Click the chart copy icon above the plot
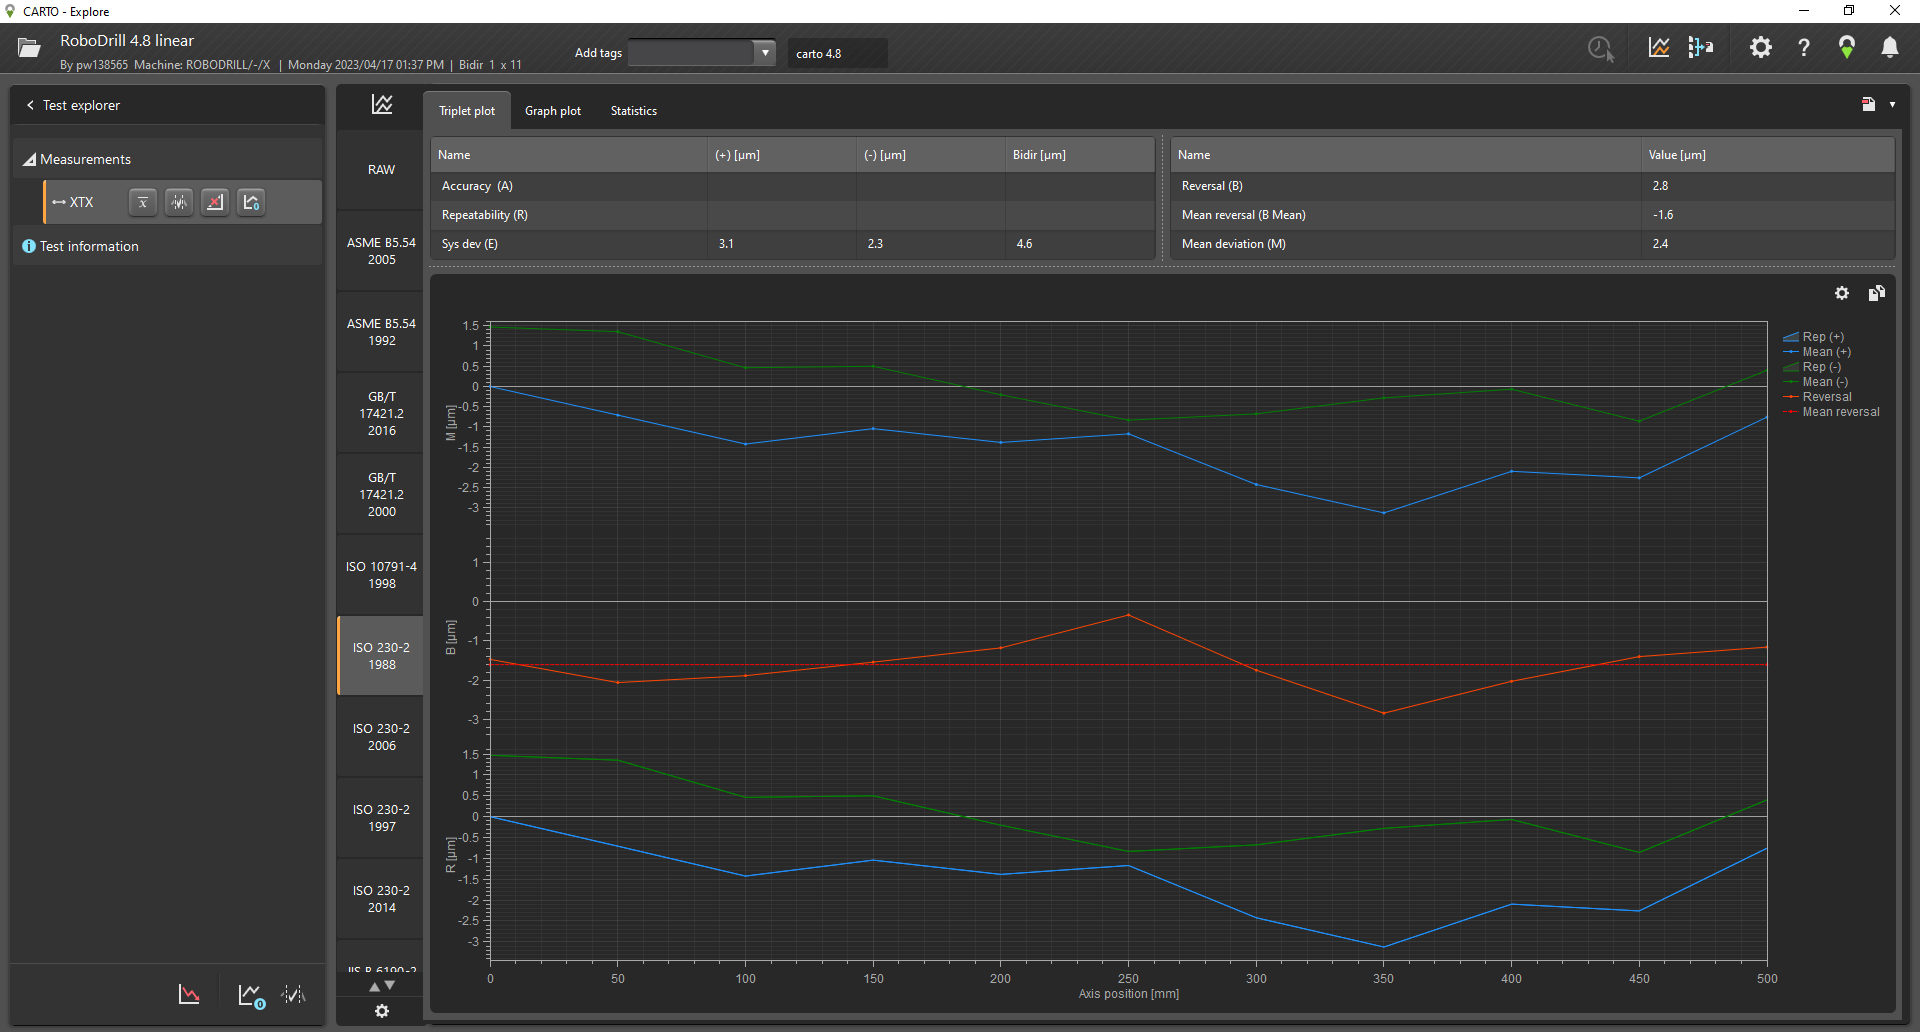 (x=1876, y=293)
